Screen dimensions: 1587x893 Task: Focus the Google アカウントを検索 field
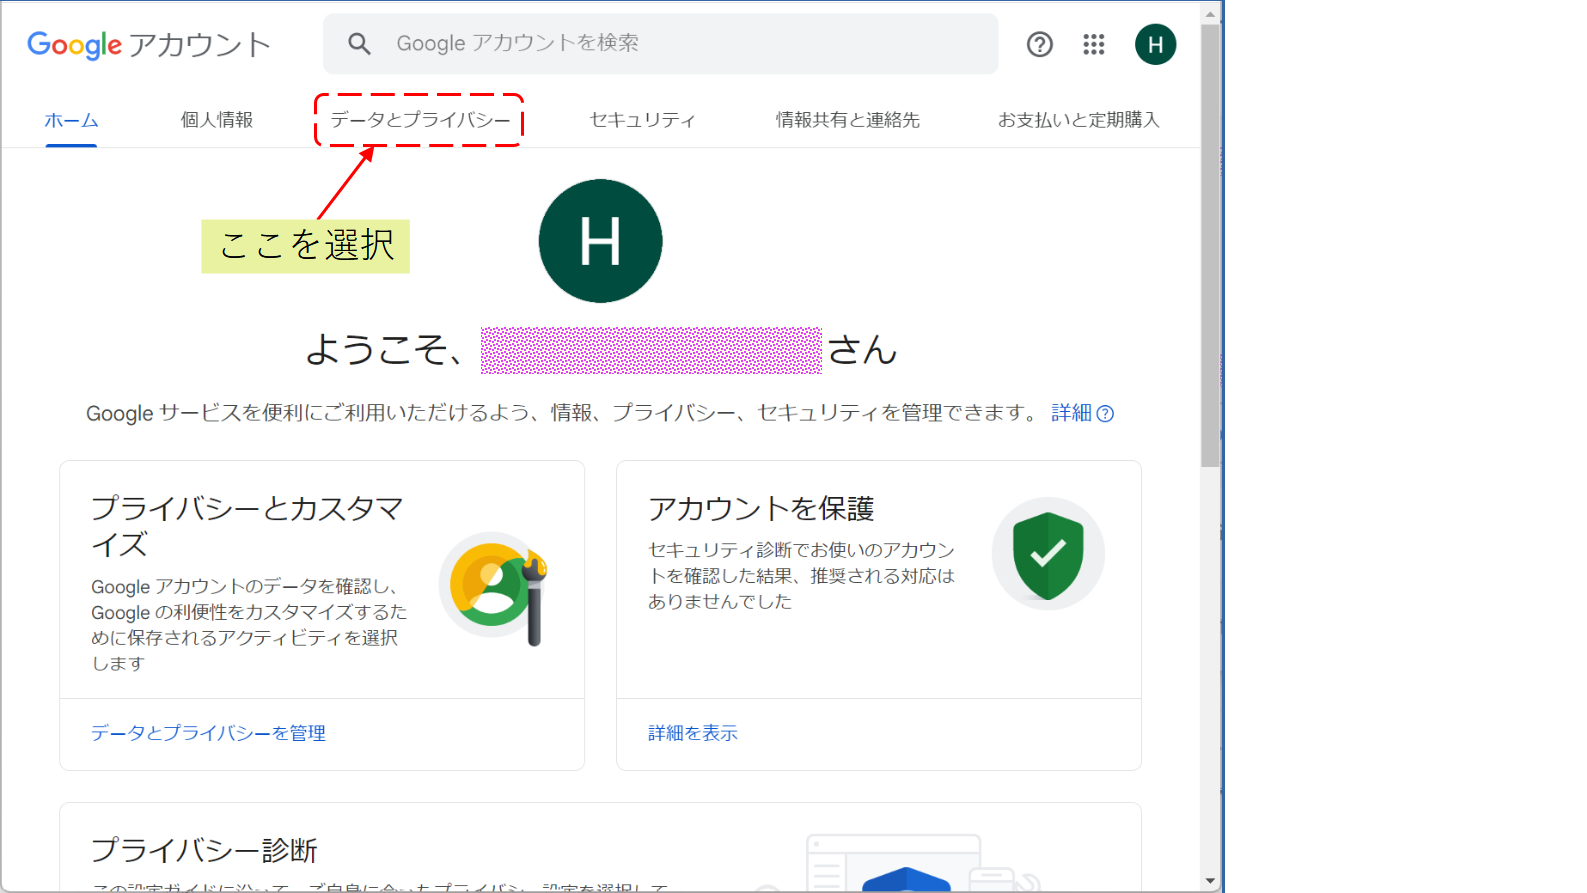tap(660, 44)
